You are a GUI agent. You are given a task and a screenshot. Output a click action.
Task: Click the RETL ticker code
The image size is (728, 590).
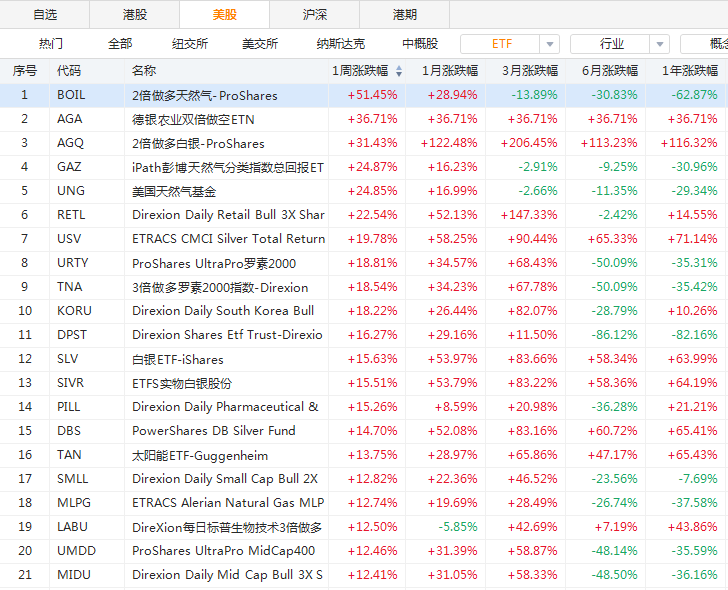click(x=71, y=215)
